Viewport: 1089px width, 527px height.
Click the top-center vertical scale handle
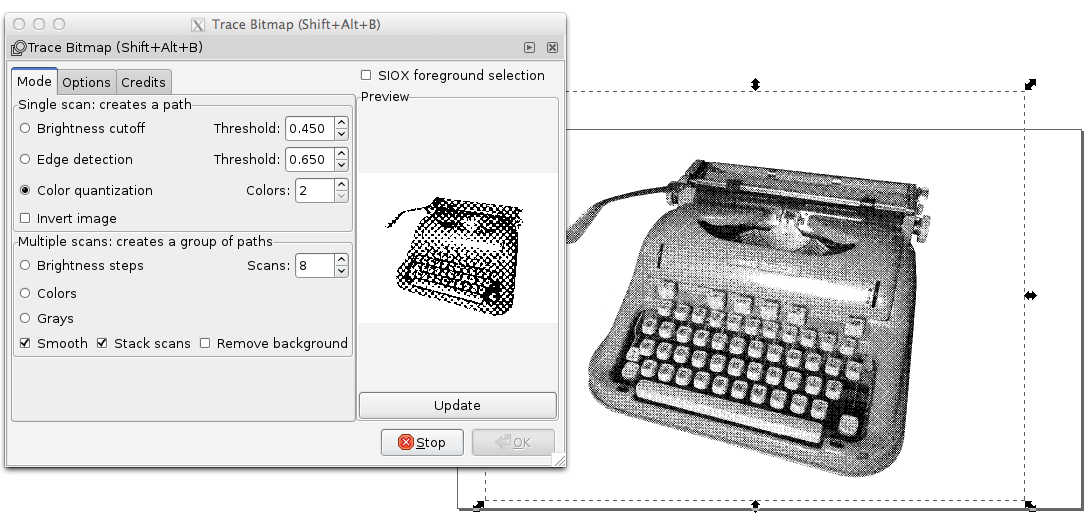755,84
